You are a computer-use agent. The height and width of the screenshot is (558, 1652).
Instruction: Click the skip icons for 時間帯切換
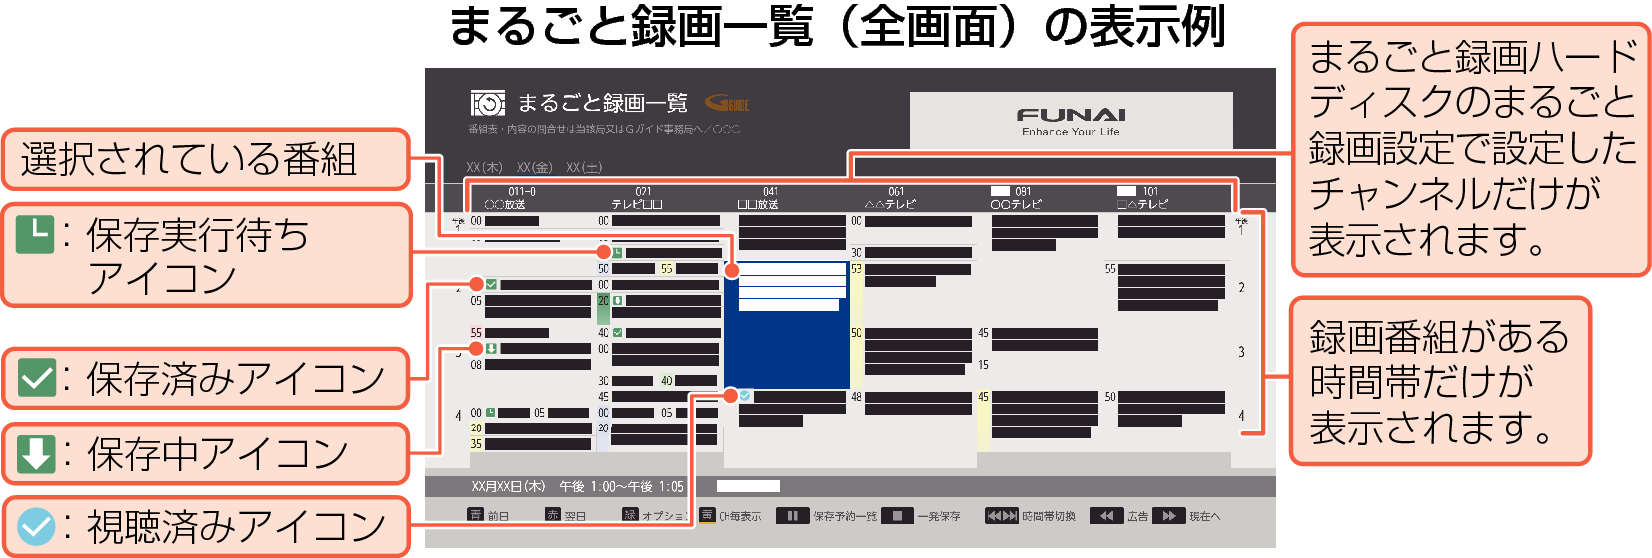coord(1002,516)
